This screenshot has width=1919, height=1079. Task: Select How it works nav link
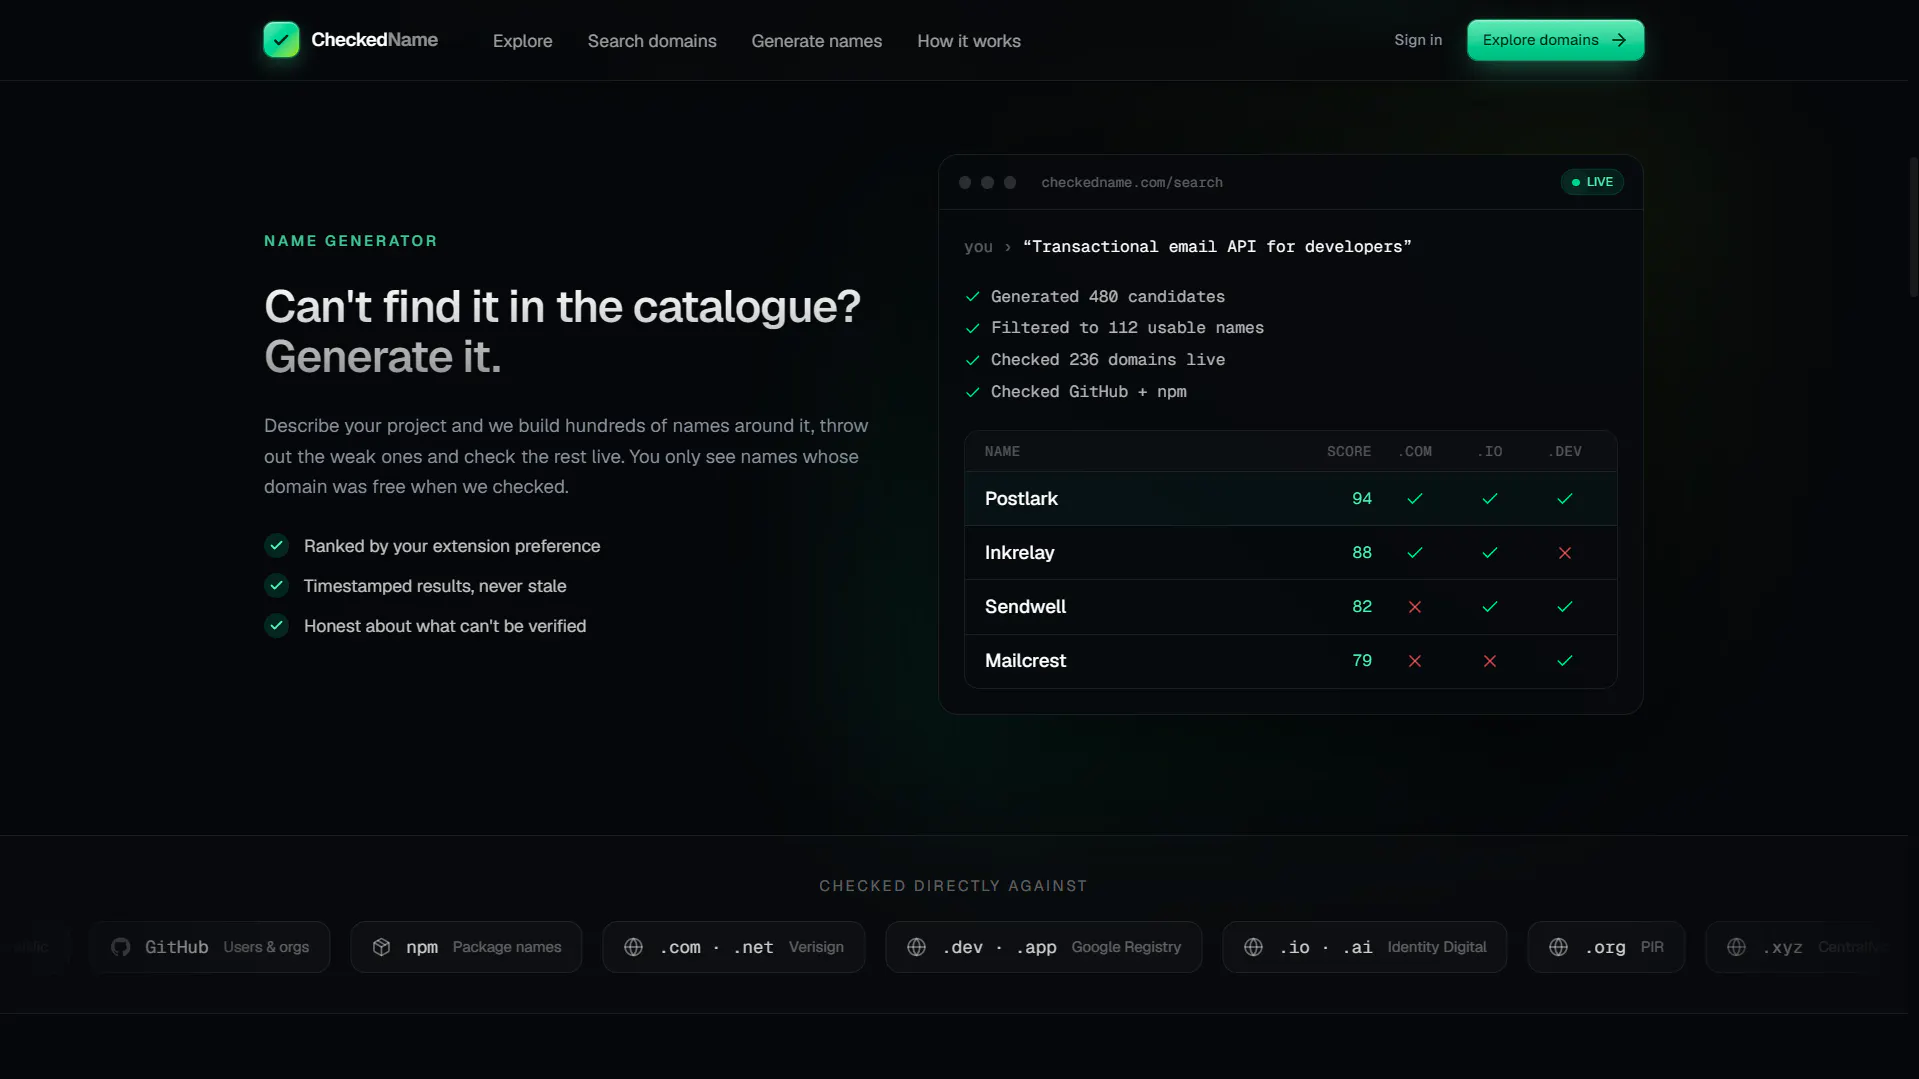(x=968, y=41)
